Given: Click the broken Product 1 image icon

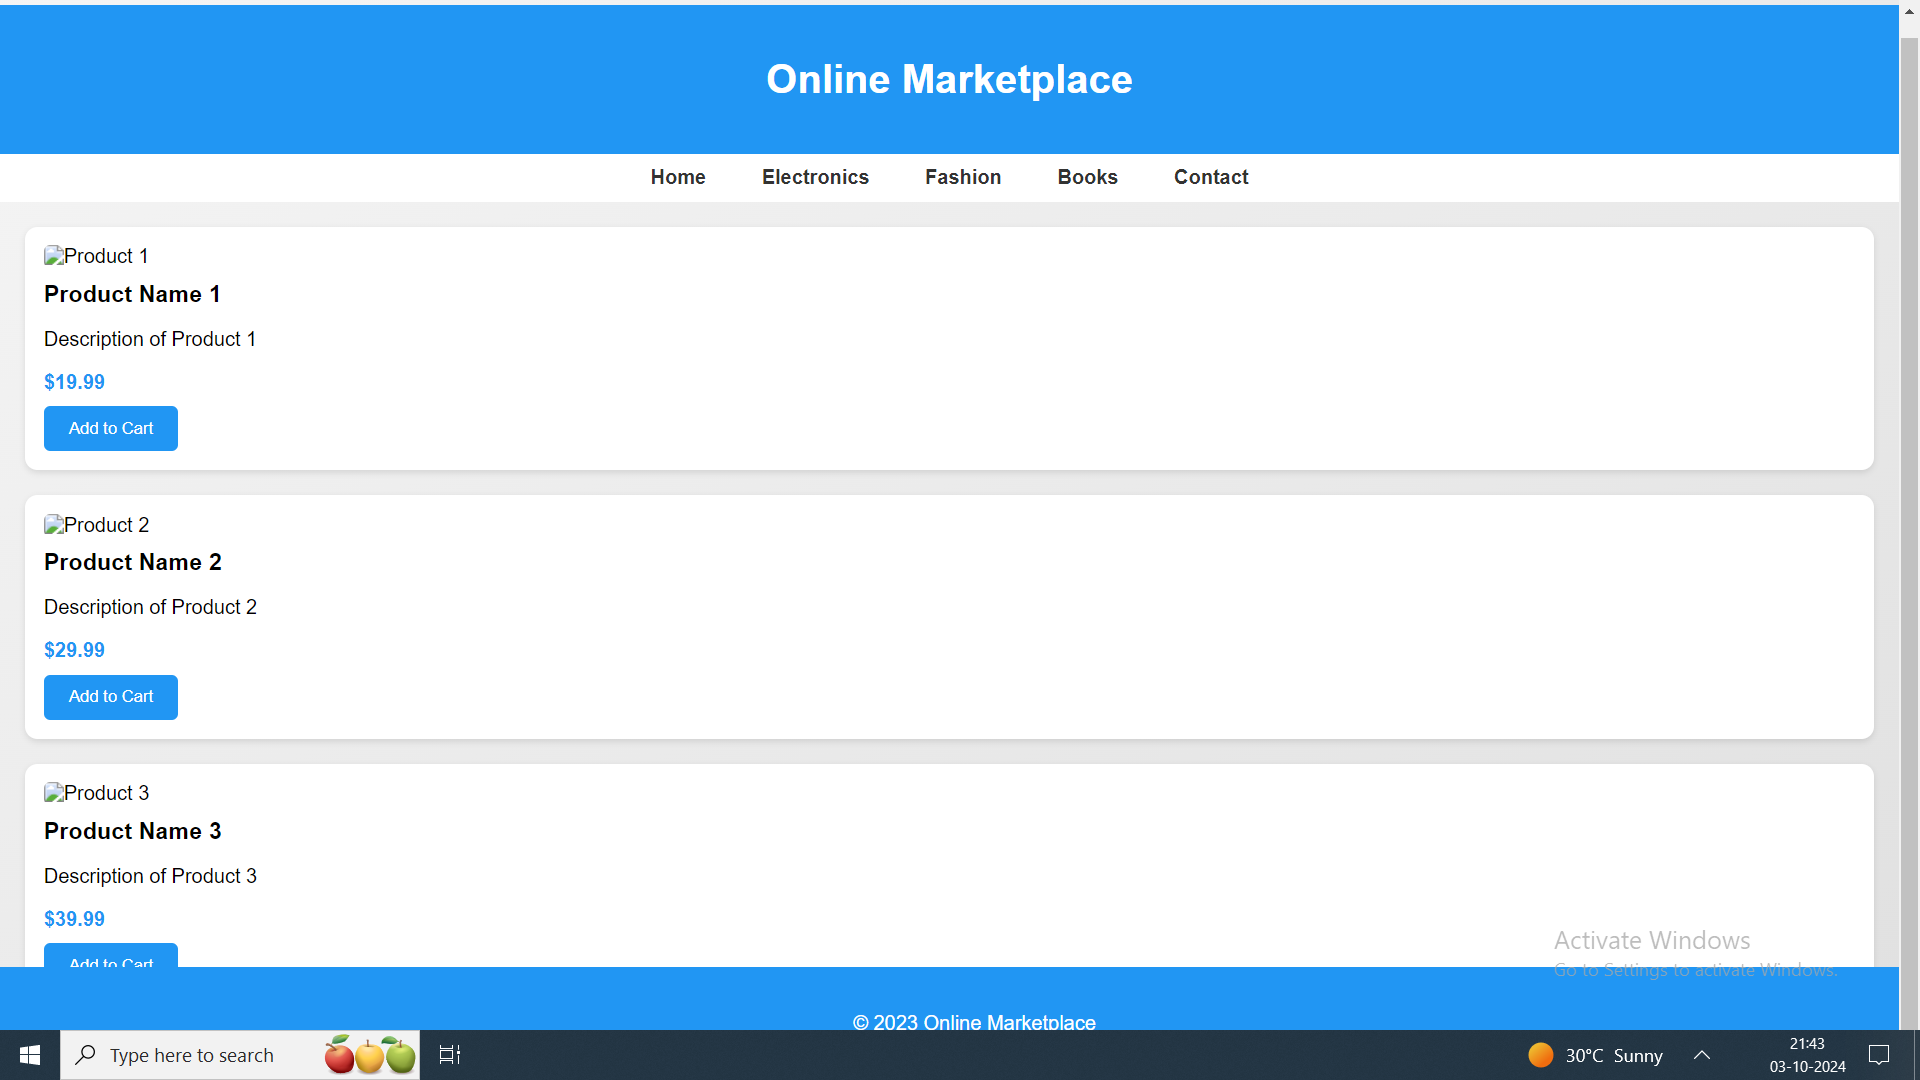Looking at the screenshot, I should 54,256.
